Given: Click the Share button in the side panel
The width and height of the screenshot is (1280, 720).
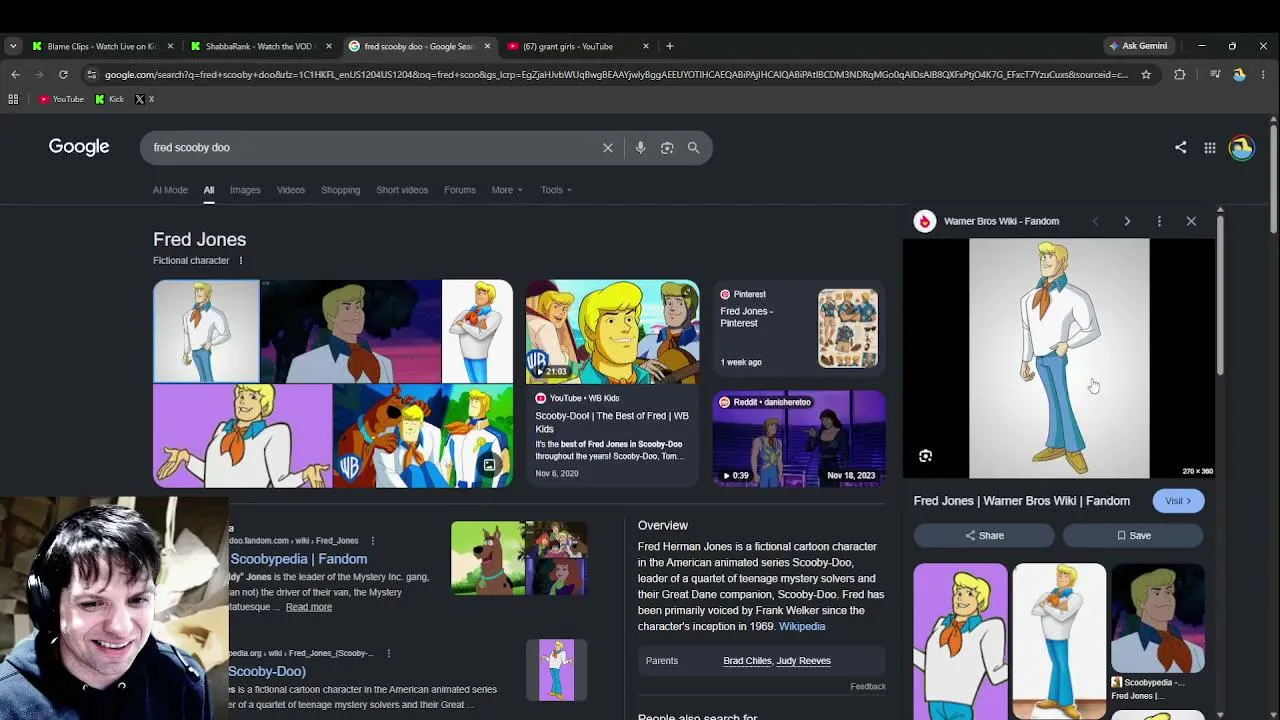Looking at the screenshot, I should (984, 536).
